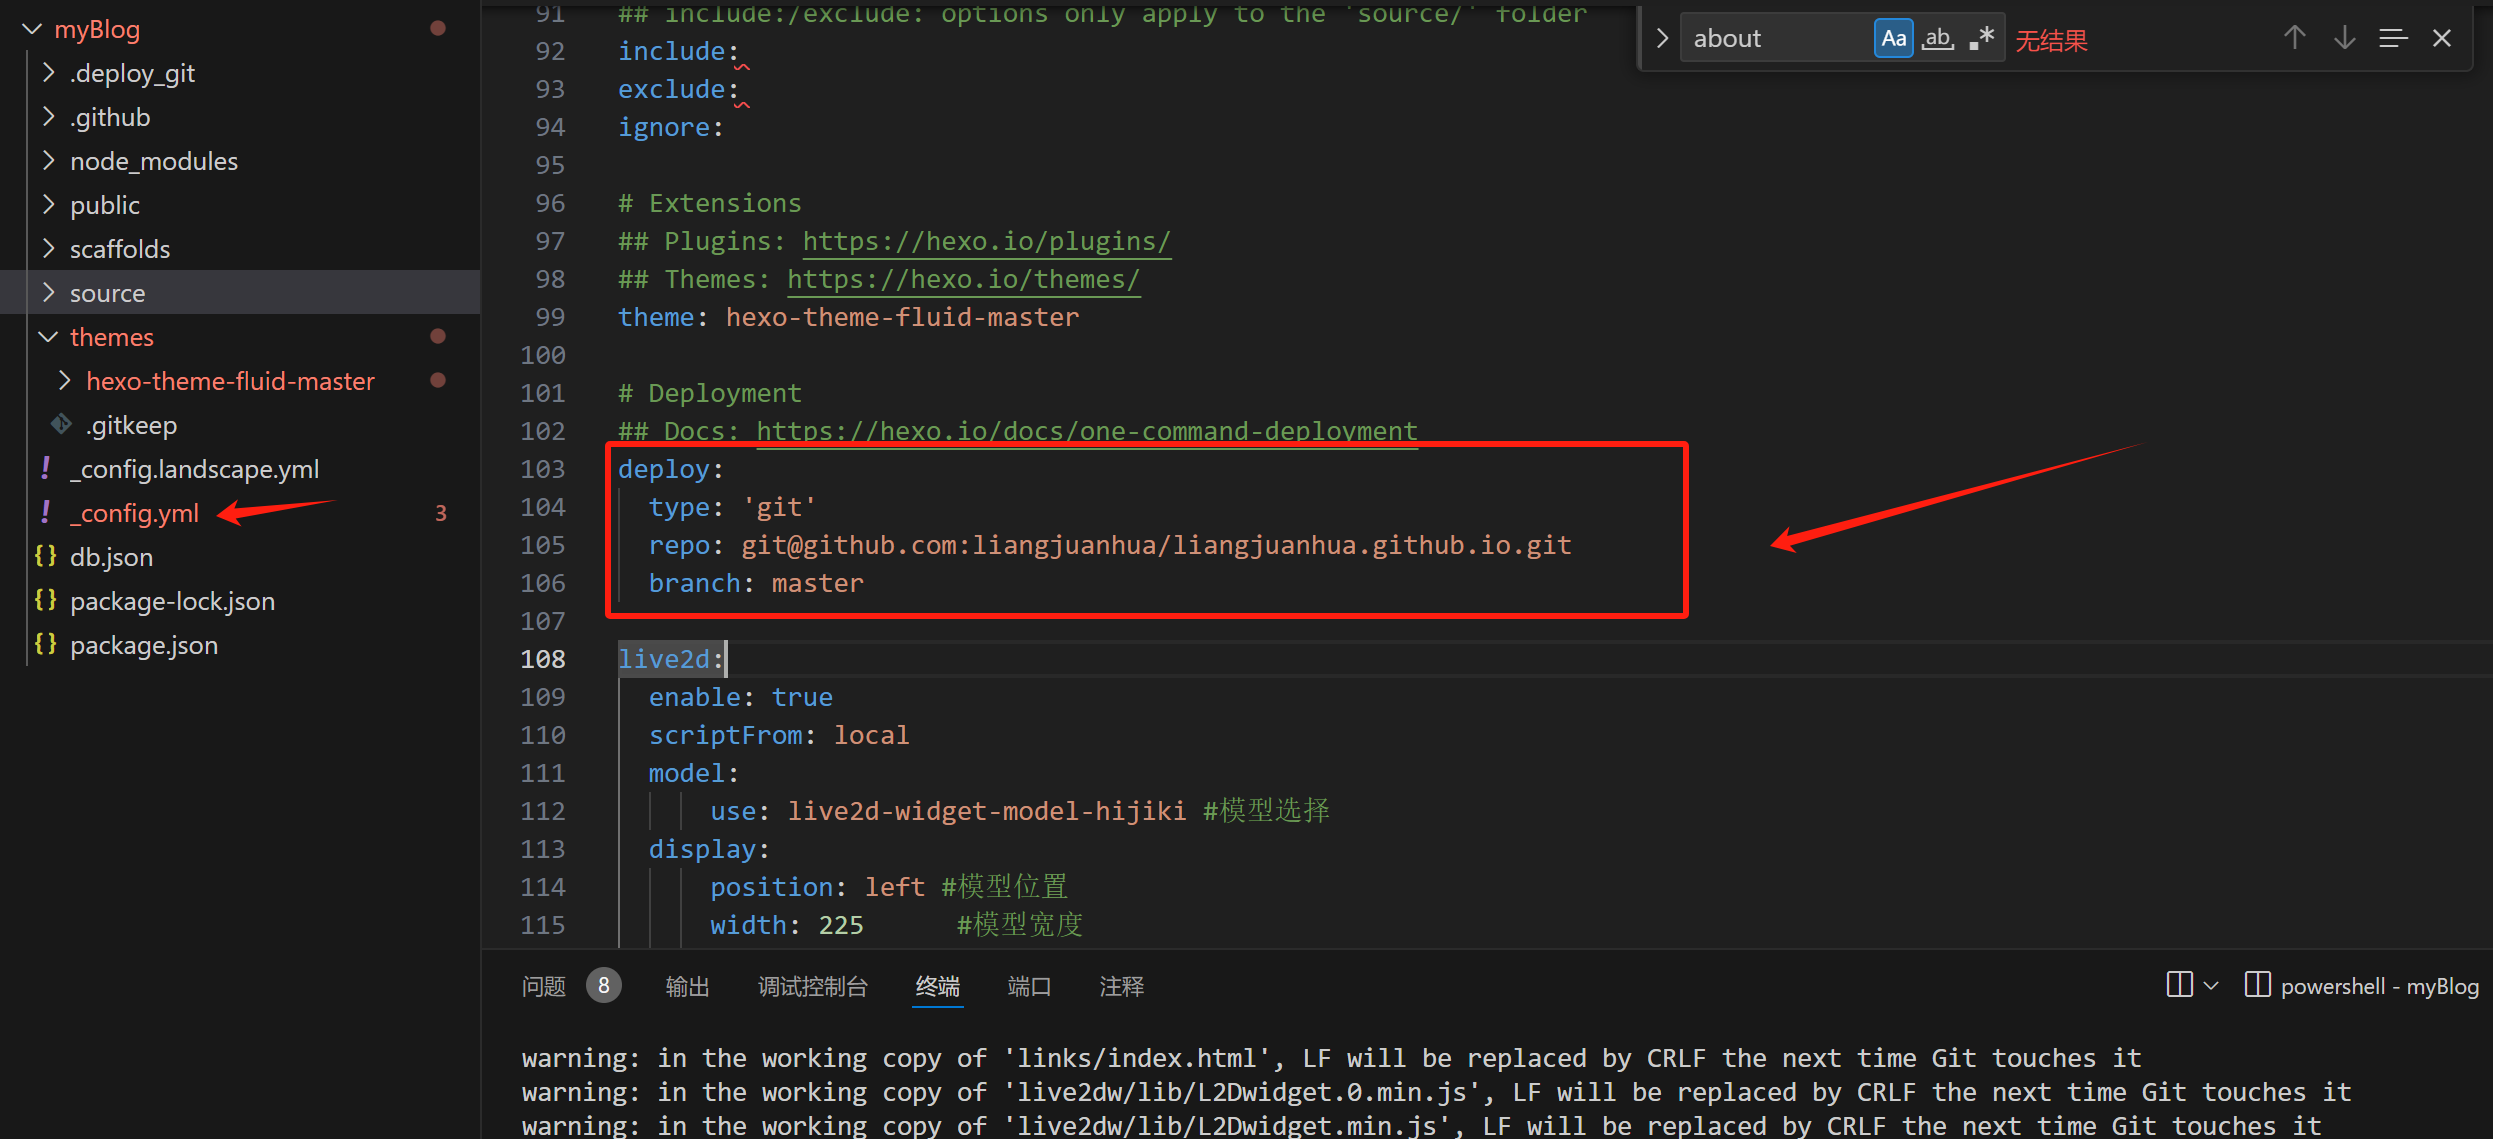2493x1139 pixels.
Task: Open the split terminal dropdown arrow
Action: point(2211,986)
